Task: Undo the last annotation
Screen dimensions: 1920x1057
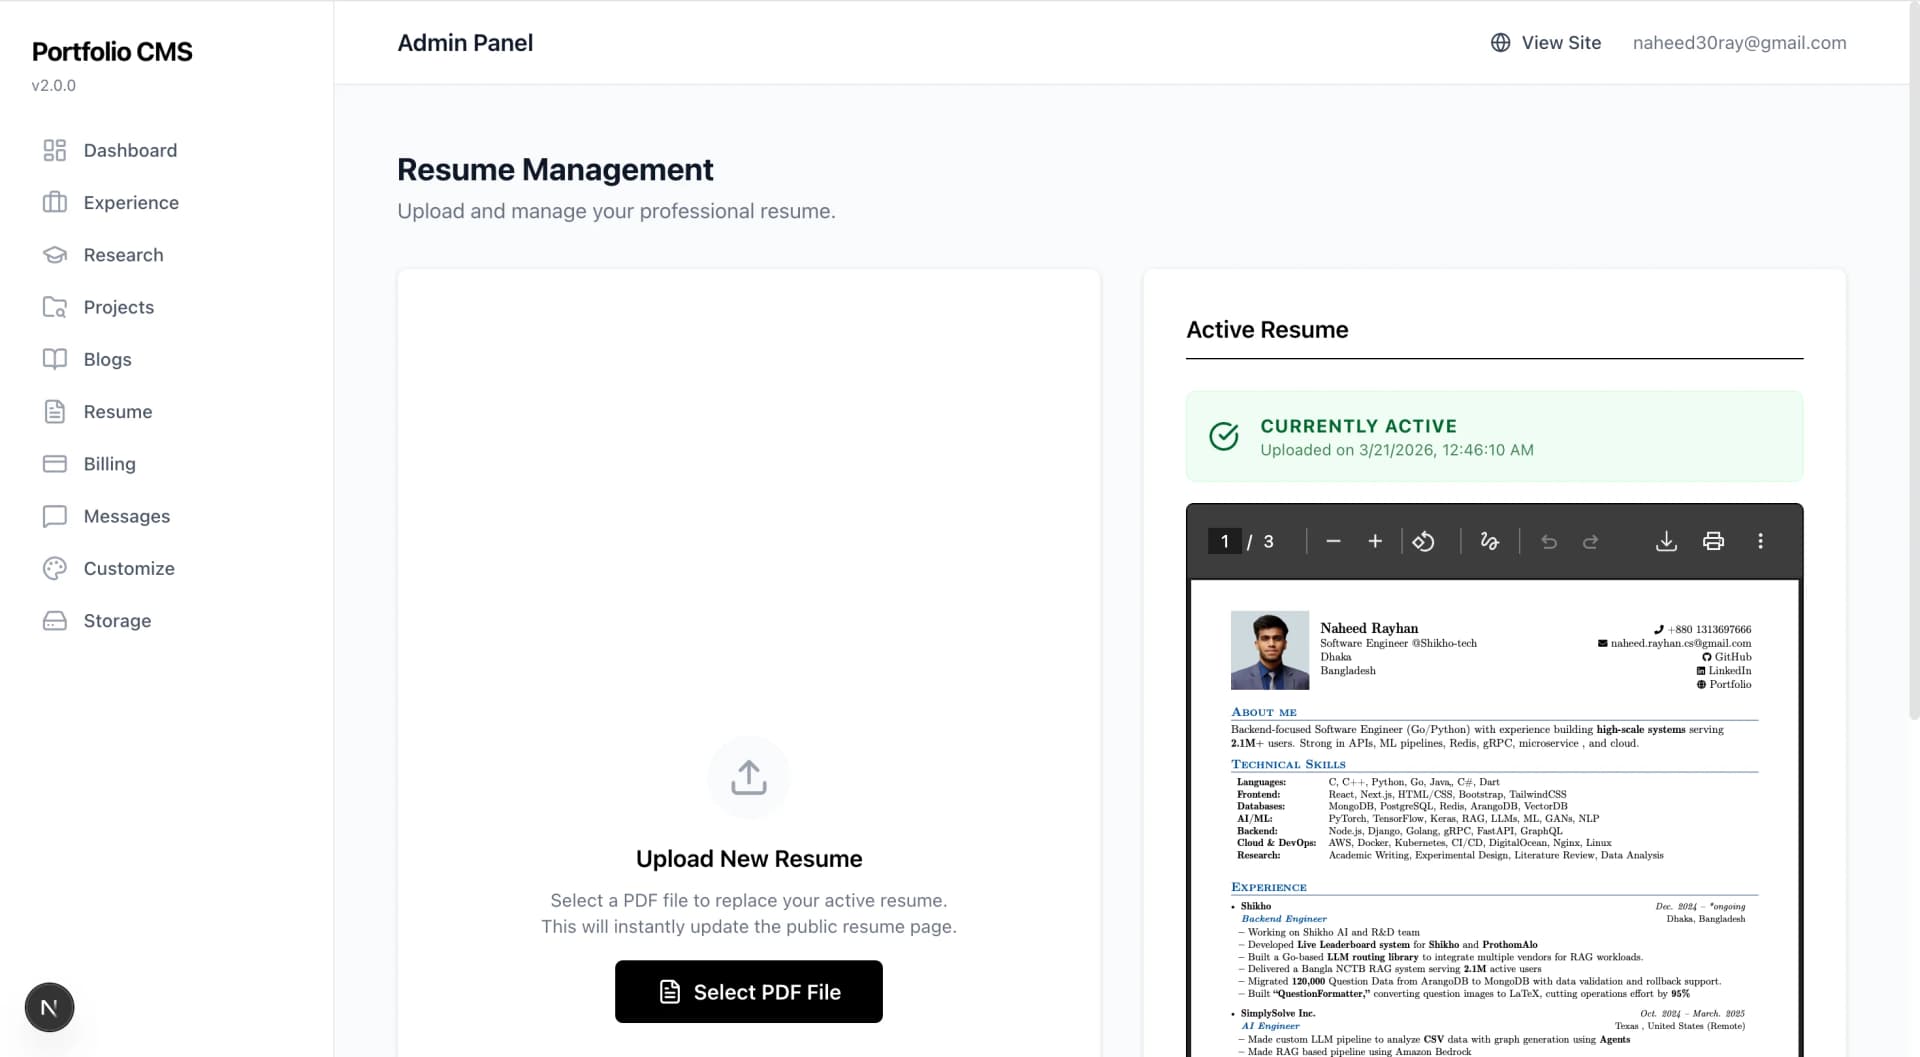Action: [x=1549, y=541]
